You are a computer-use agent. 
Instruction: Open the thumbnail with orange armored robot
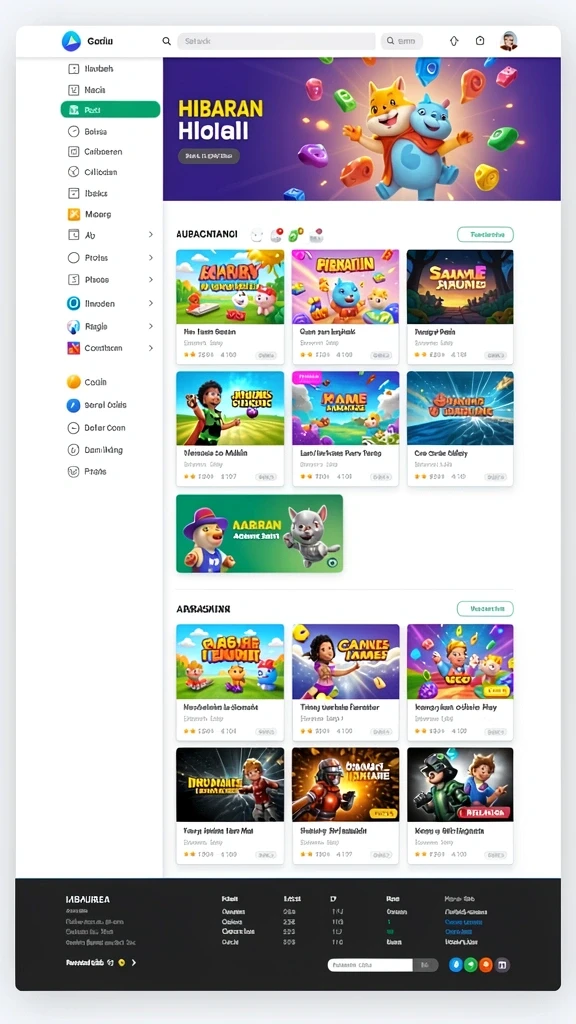(x=345, y=784)
